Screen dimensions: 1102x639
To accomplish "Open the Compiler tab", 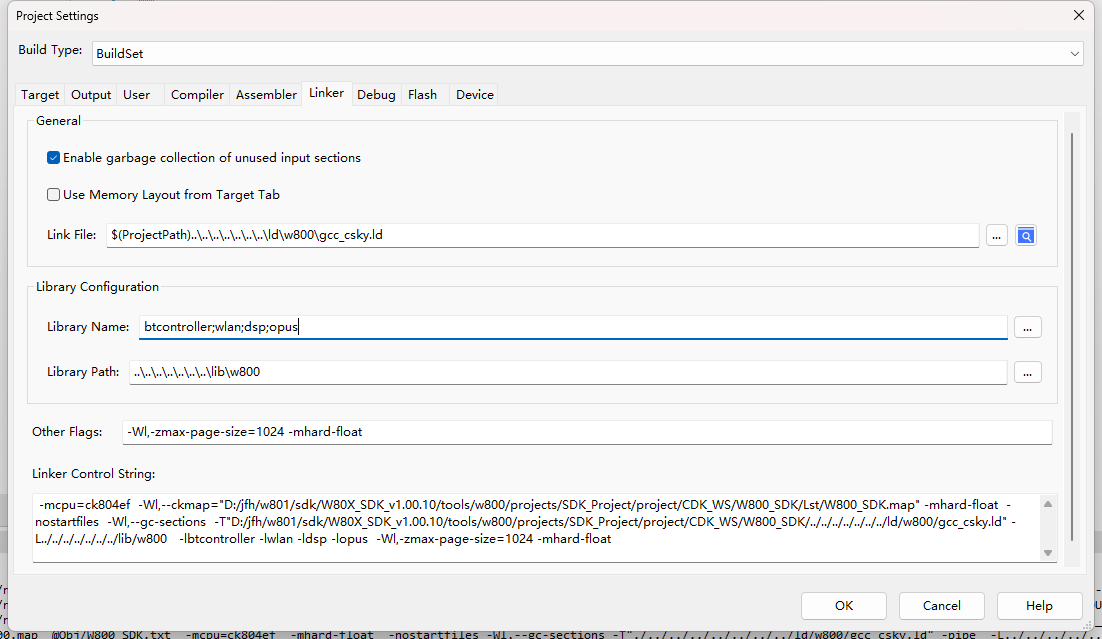I will click(x=197, y=95).
